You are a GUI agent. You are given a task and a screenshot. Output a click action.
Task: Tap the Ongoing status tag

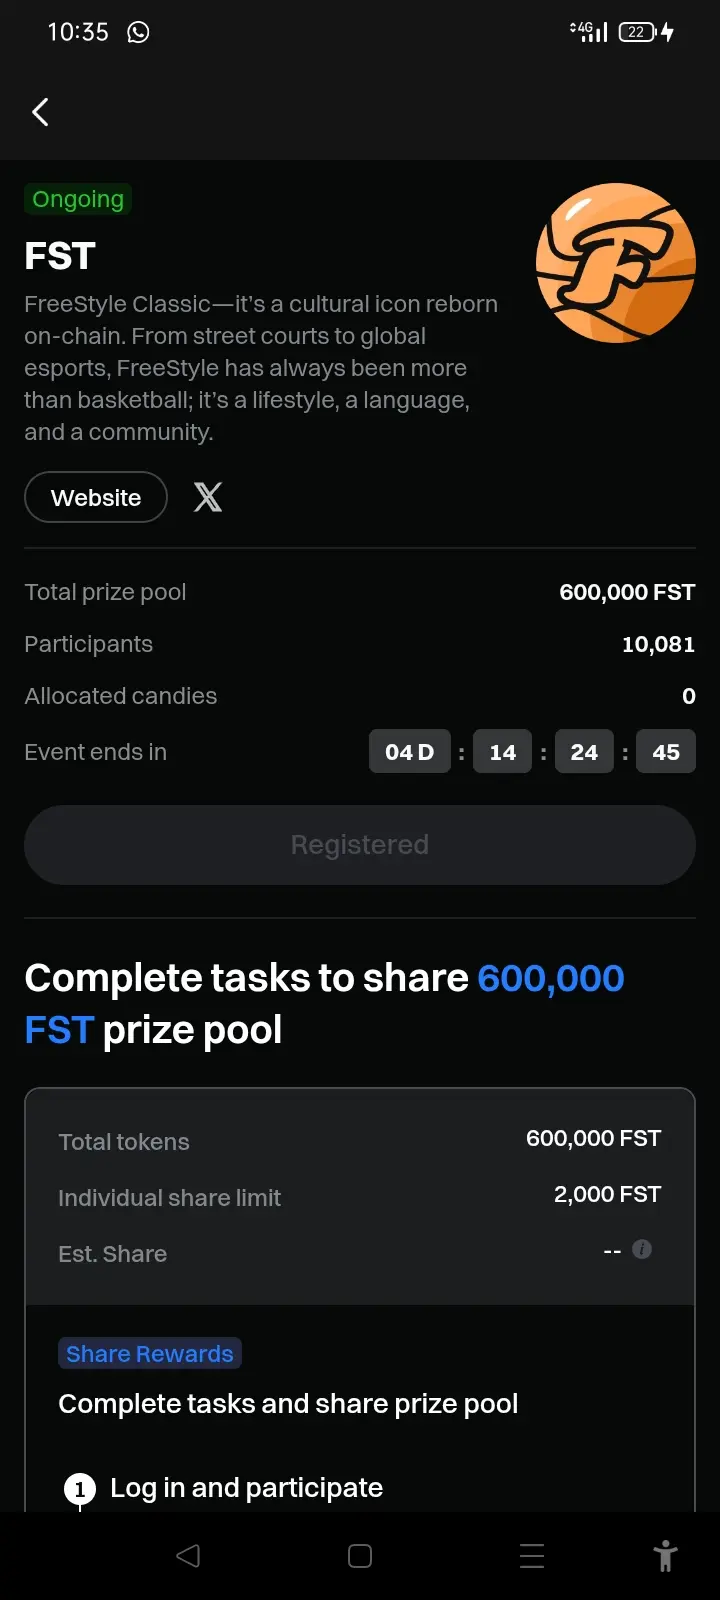tap(78, 199)
